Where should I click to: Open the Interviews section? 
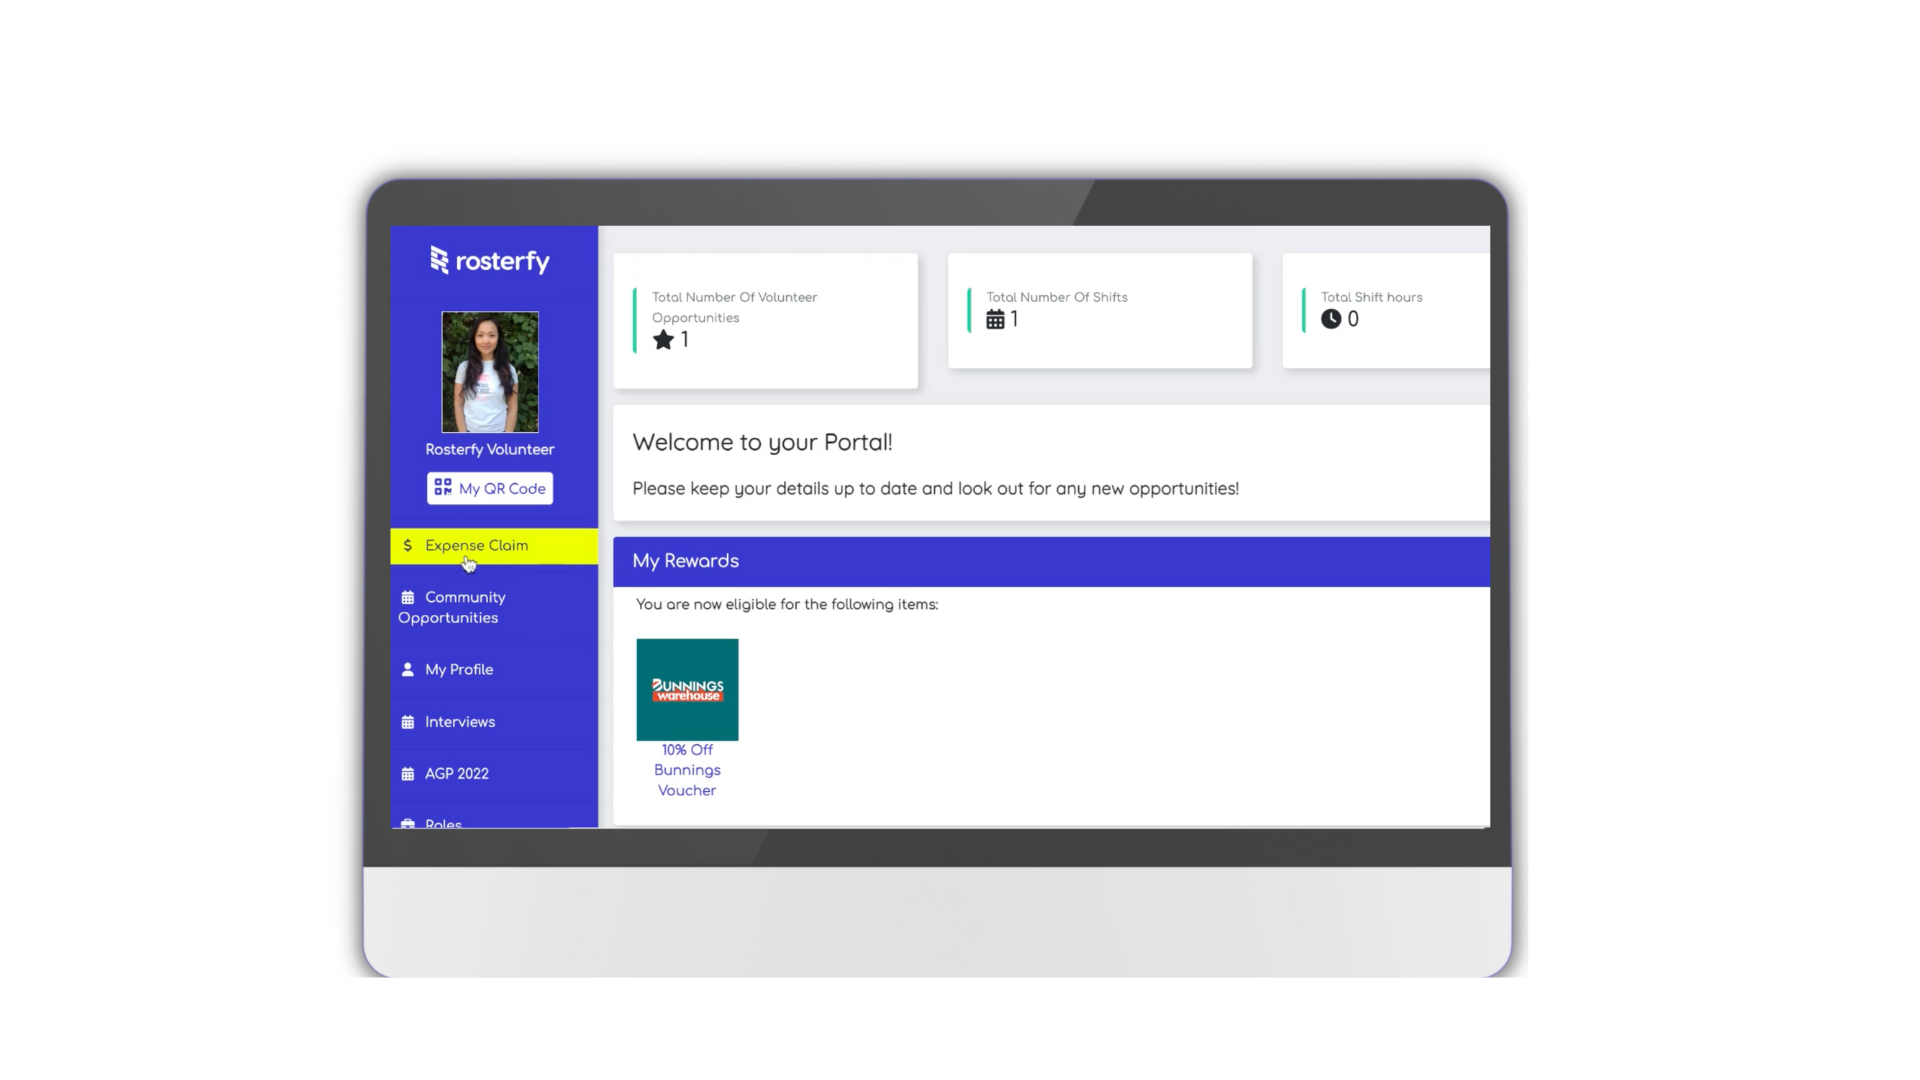tap(459, 721)
